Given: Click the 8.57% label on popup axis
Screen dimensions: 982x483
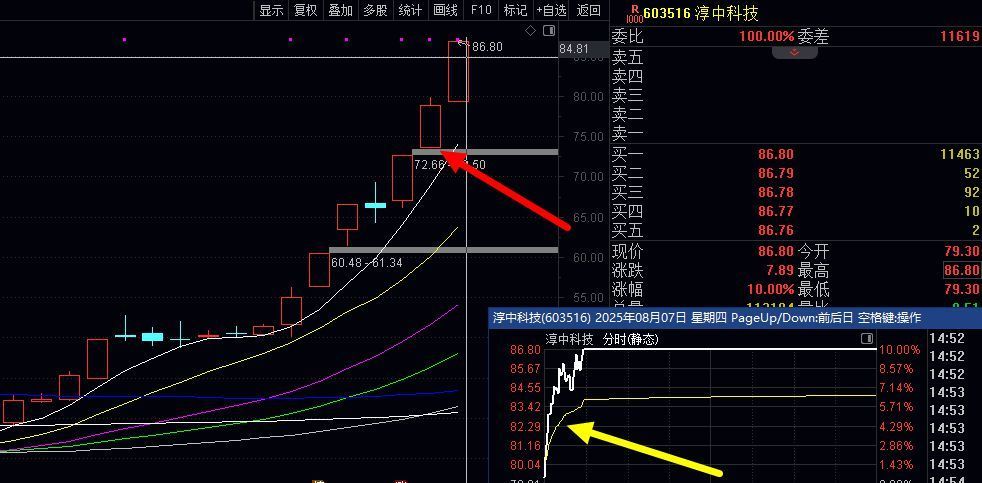Looking at the screenshot, I should (898, 368).
